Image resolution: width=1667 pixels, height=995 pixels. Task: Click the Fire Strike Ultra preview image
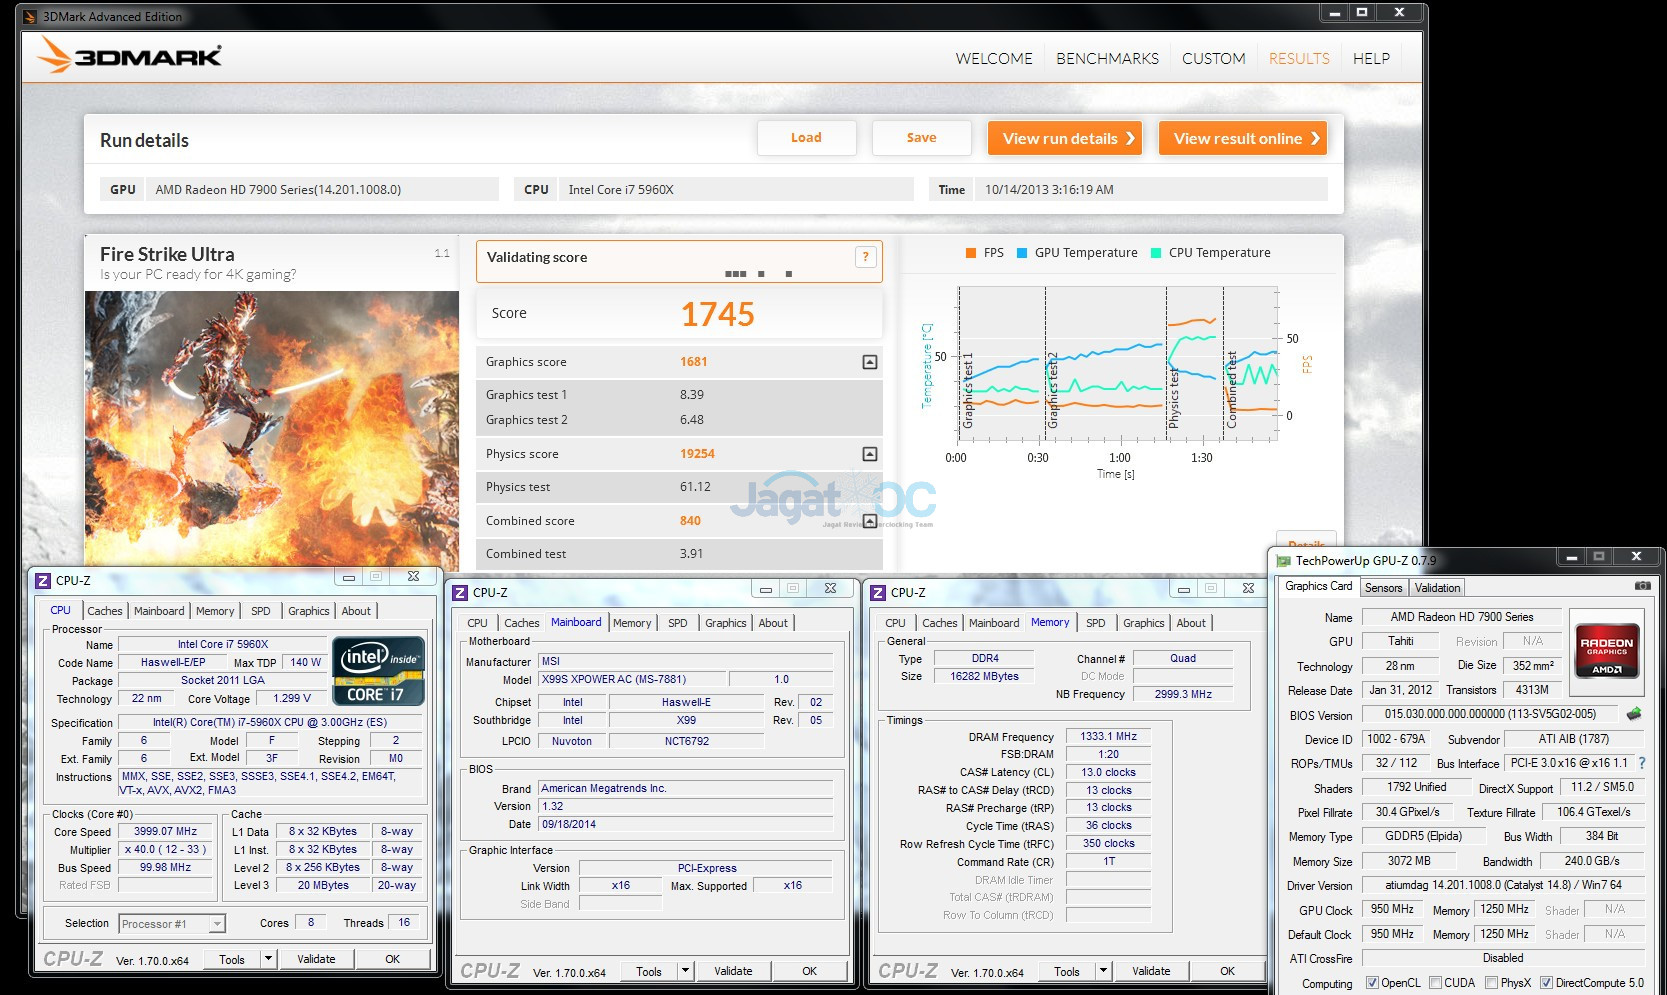[x=271, y=428]
